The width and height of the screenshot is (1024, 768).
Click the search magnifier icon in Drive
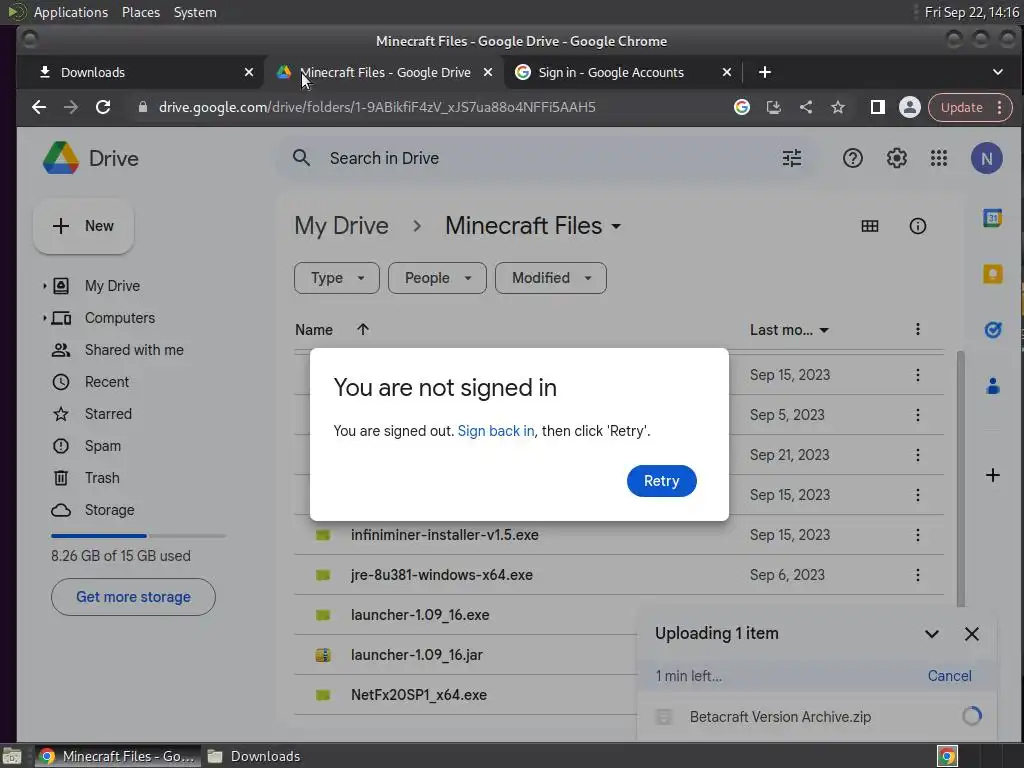tap(301, 158)
